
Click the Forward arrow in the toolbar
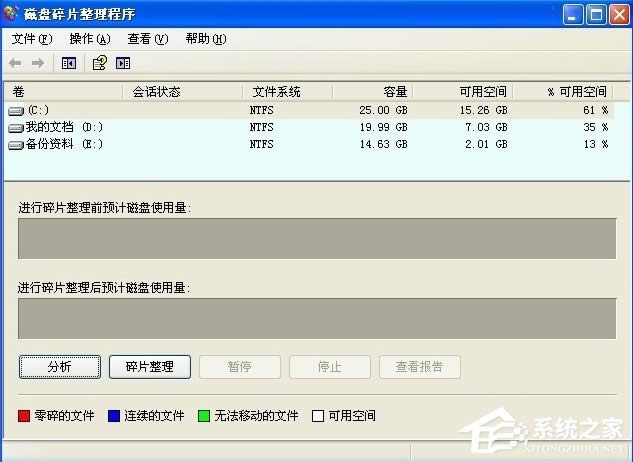click(x=38, y=63)
